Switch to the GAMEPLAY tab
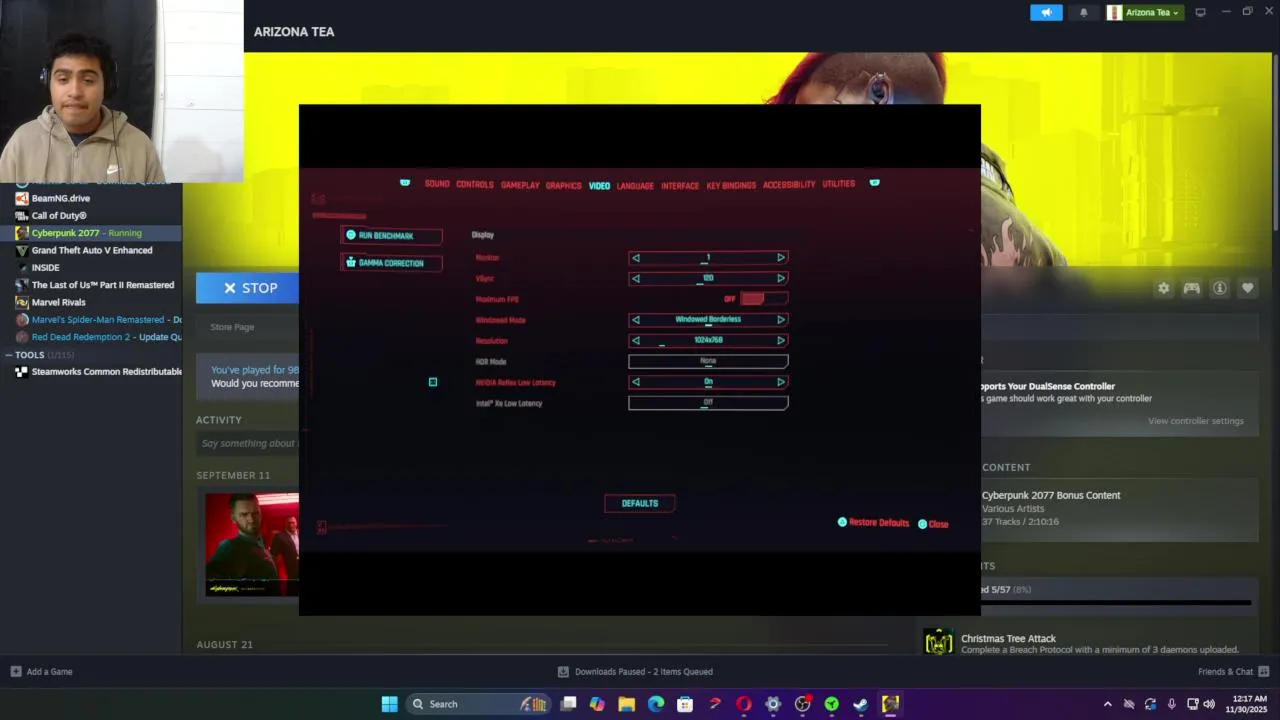The height and width of the screenshot is (720, 1280). [x=520, y=185]
